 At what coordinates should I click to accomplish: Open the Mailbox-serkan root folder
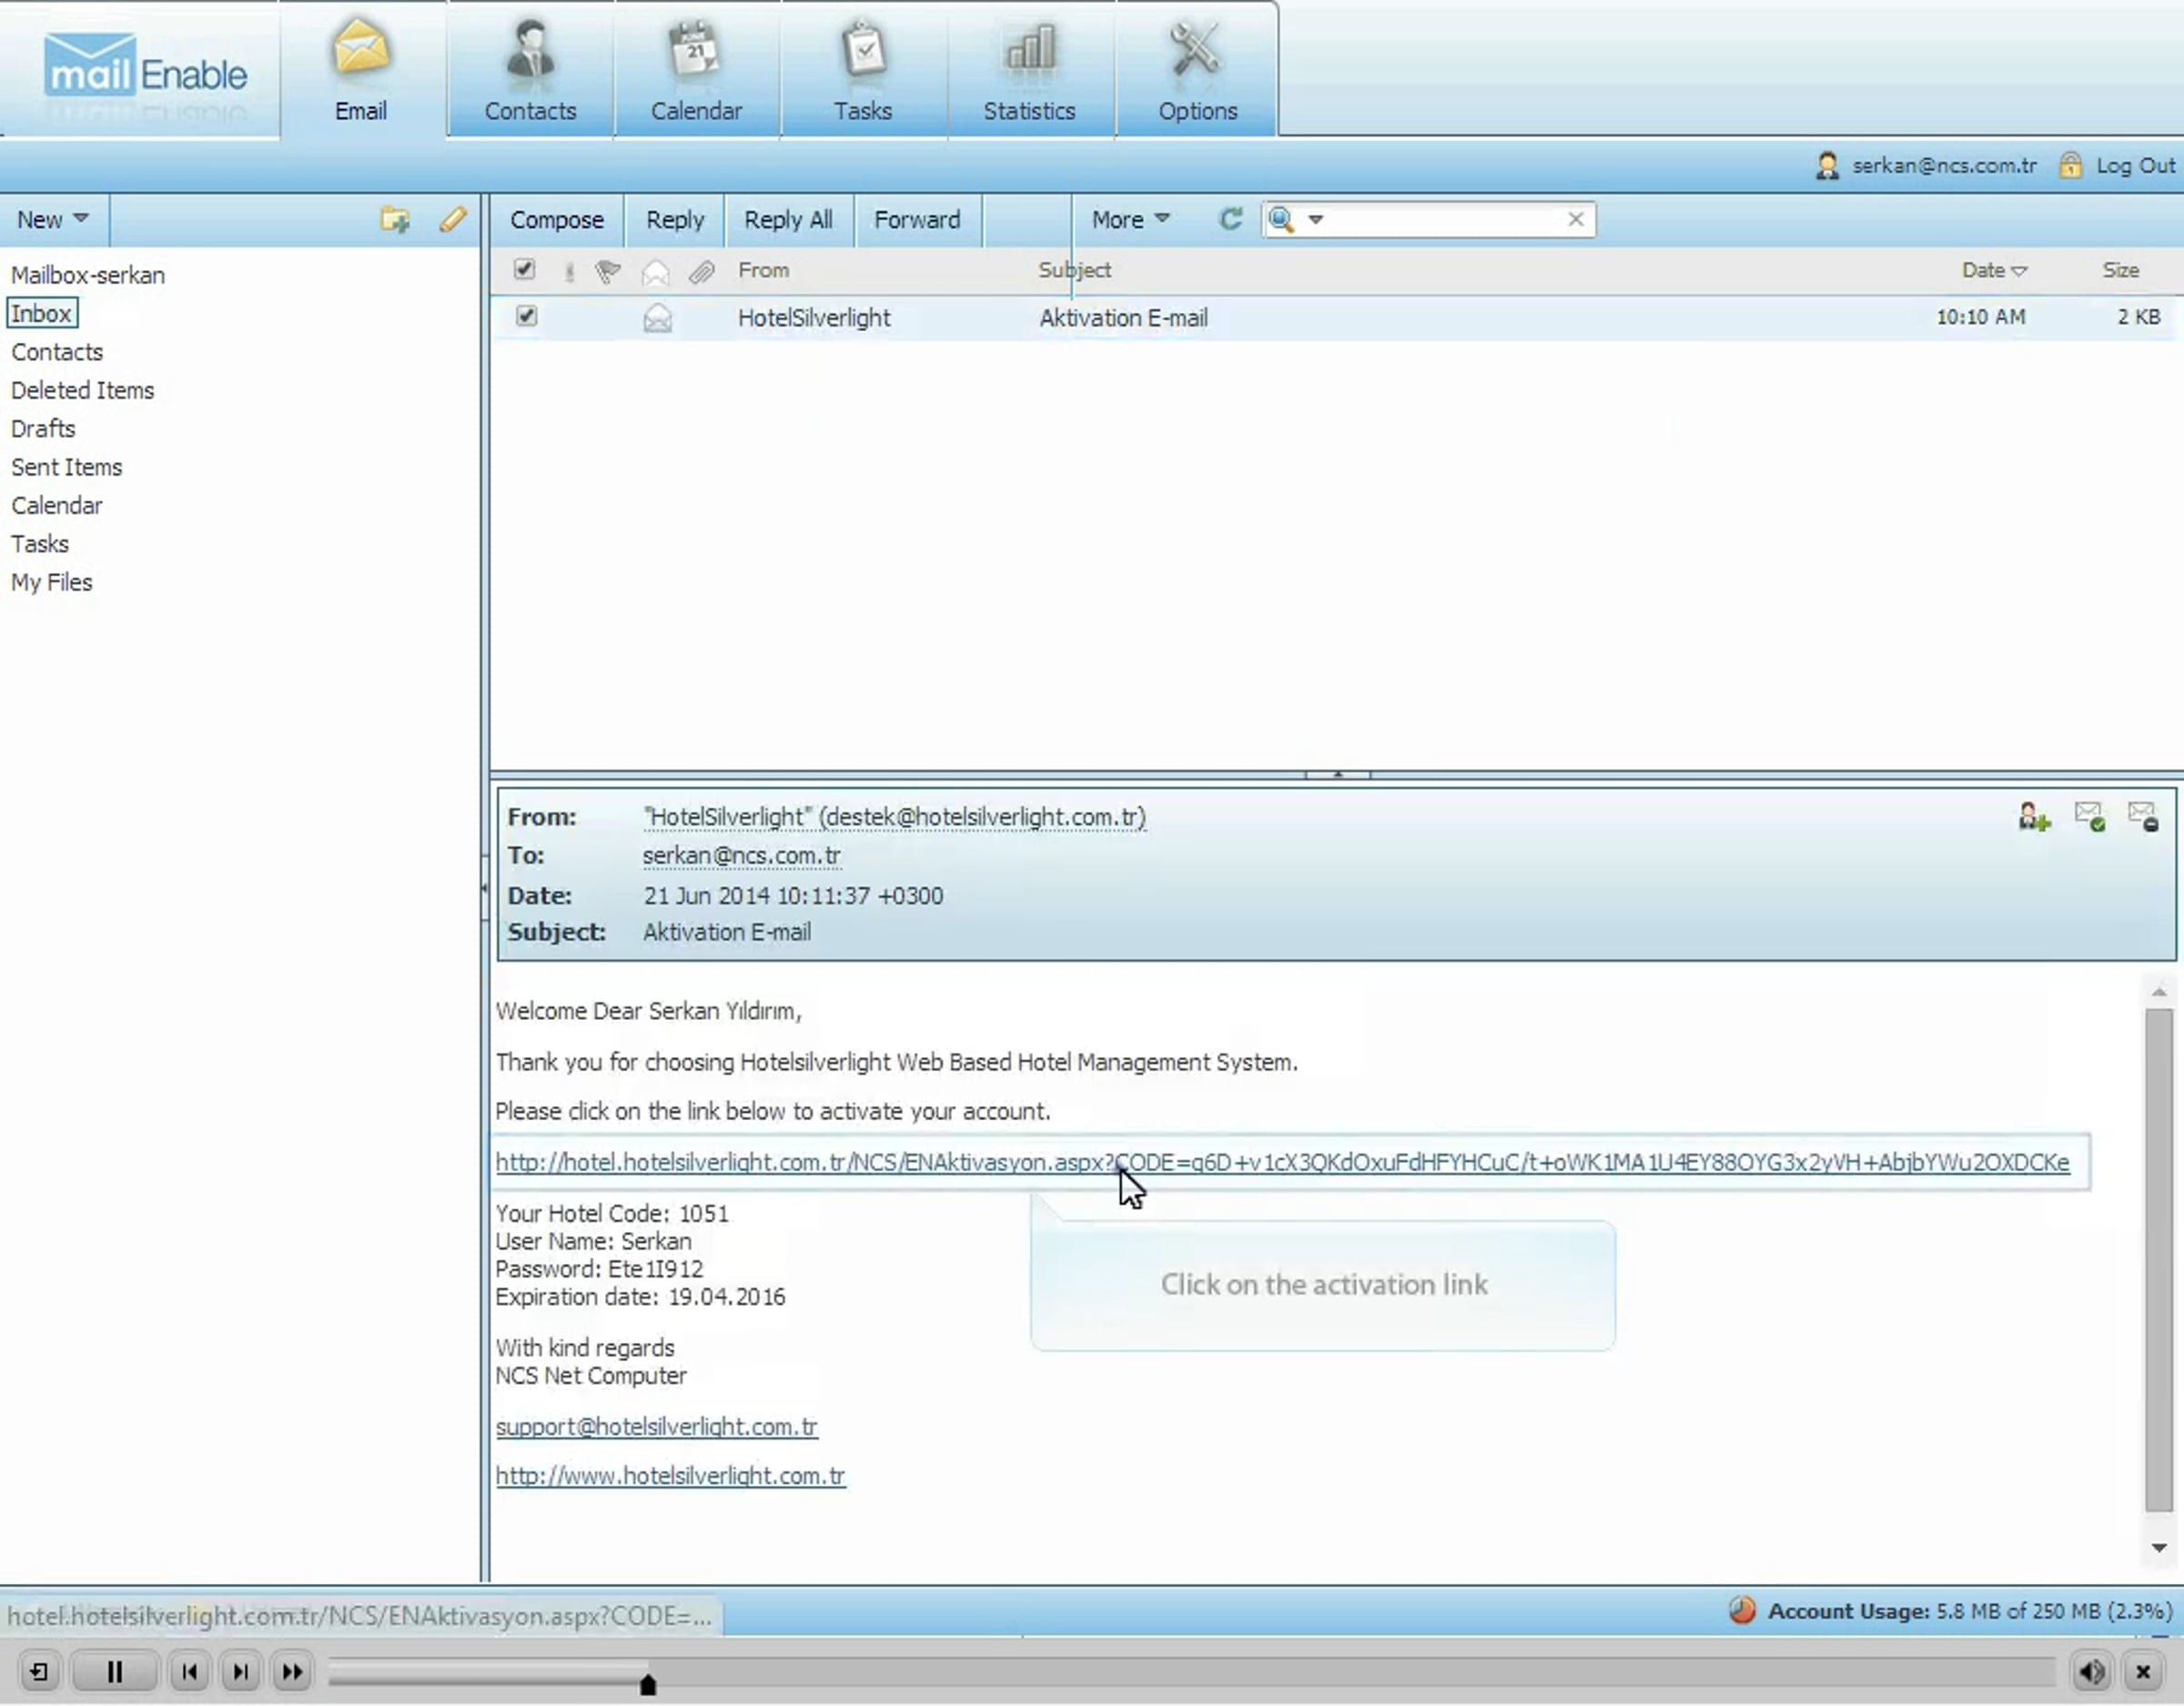(x=88, y=275)
